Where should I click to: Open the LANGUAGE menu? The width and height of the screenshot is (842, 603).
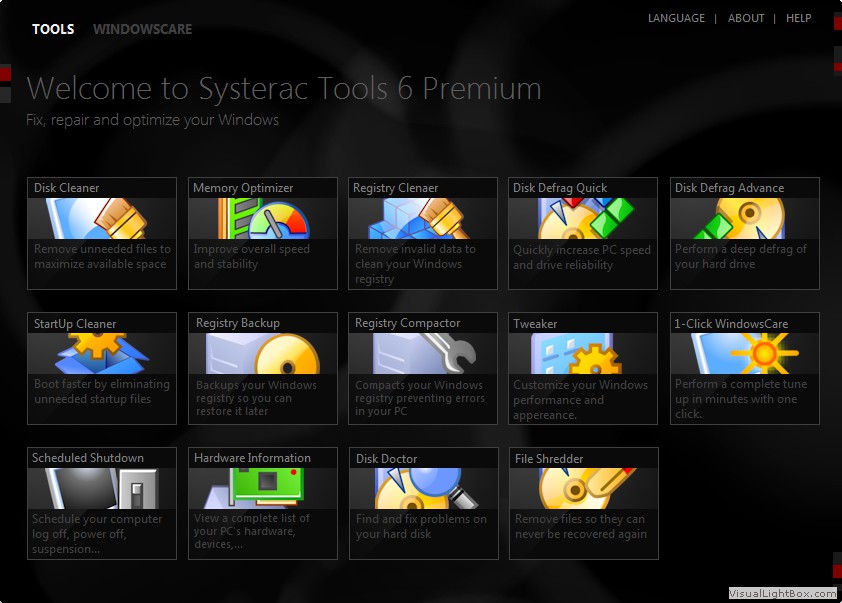677,18
